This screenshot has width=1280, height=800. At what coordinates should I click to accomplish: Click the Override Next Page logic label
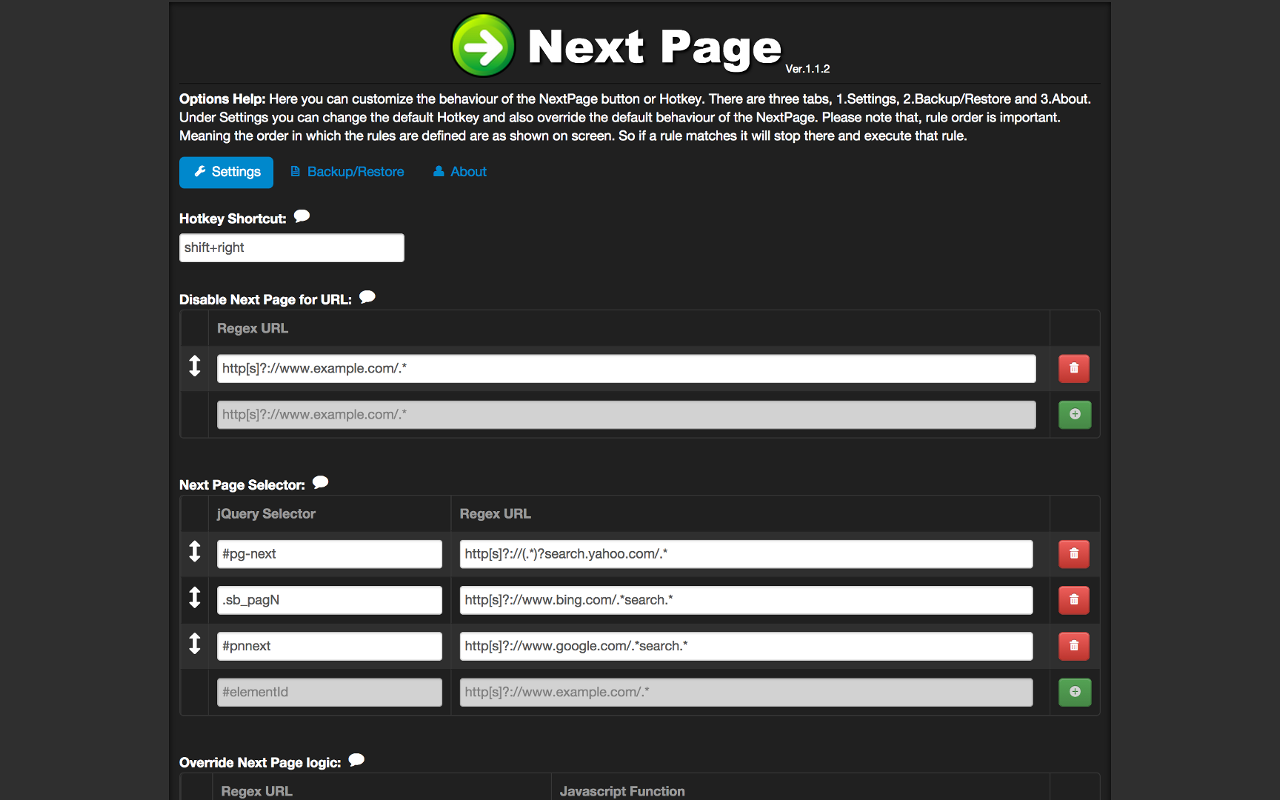260,762
